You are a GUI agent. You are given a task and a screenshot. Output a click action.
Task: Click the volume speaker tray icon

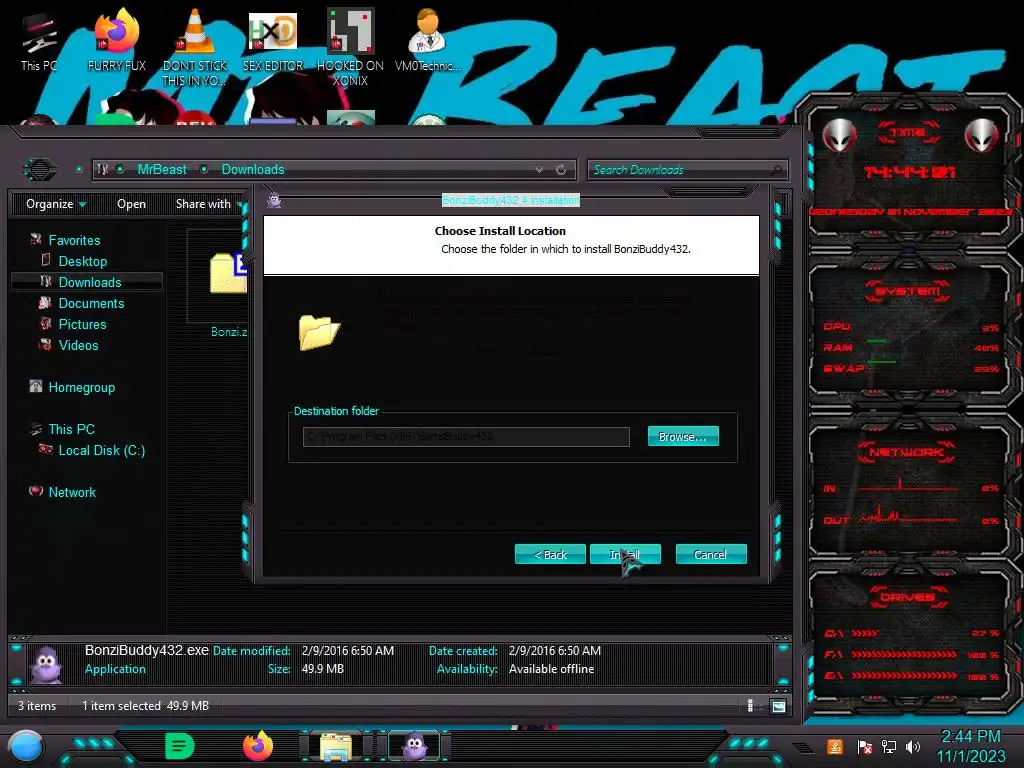913,746
